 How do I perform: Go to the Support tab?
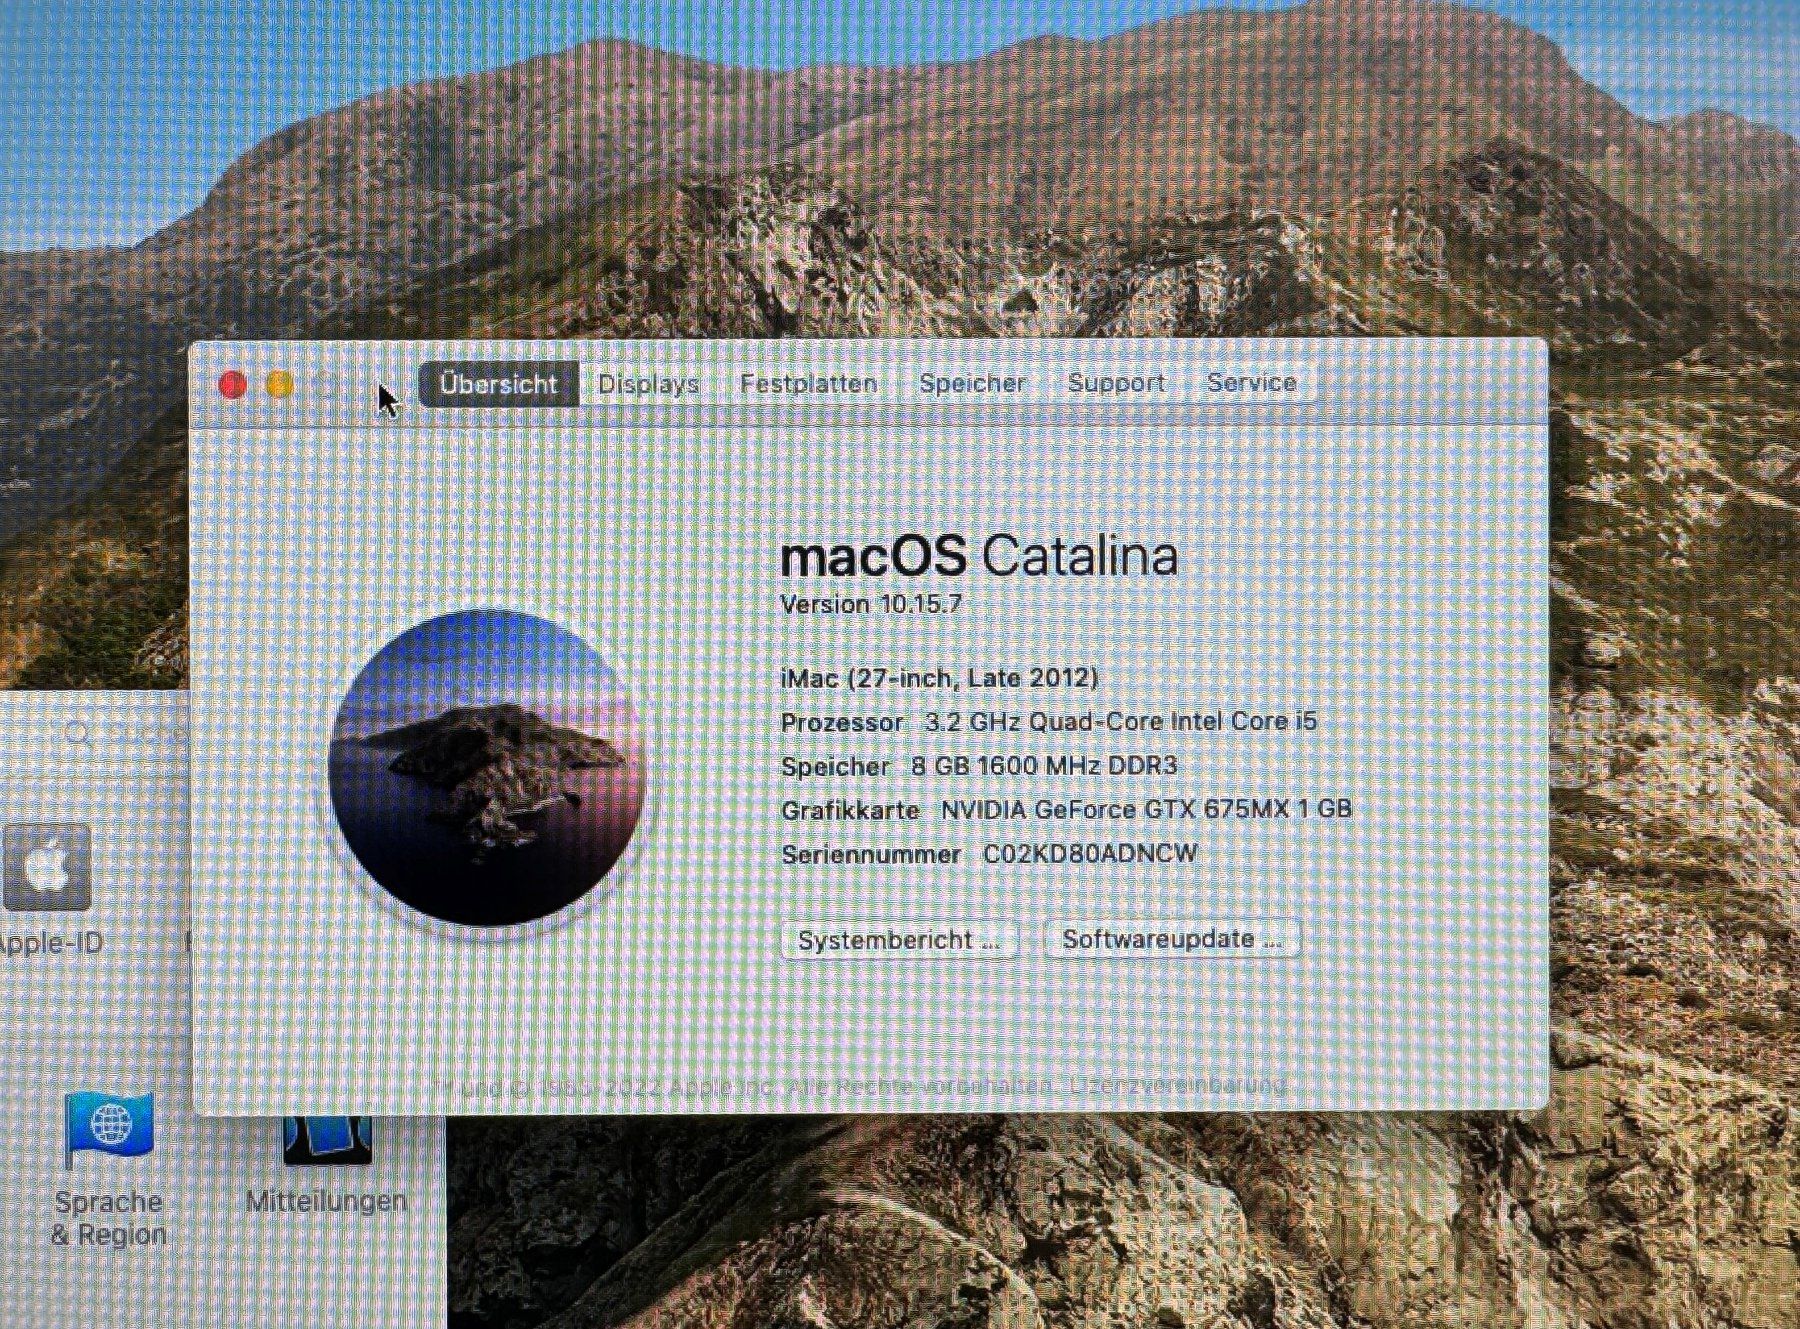coord(1116,382)
